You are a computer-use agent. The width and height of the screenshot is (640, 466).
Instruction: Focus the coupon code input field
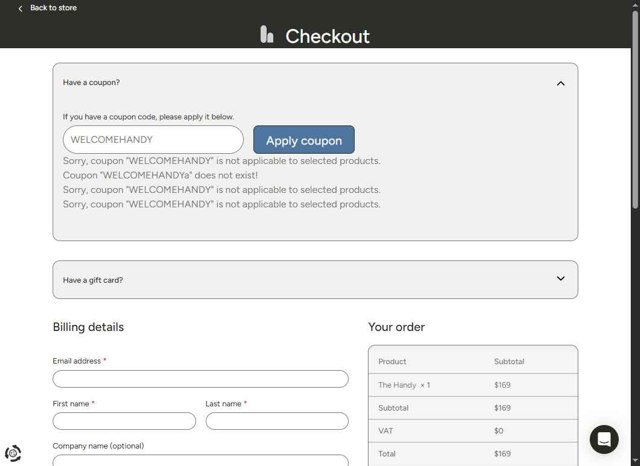click(x=153, y=140)
